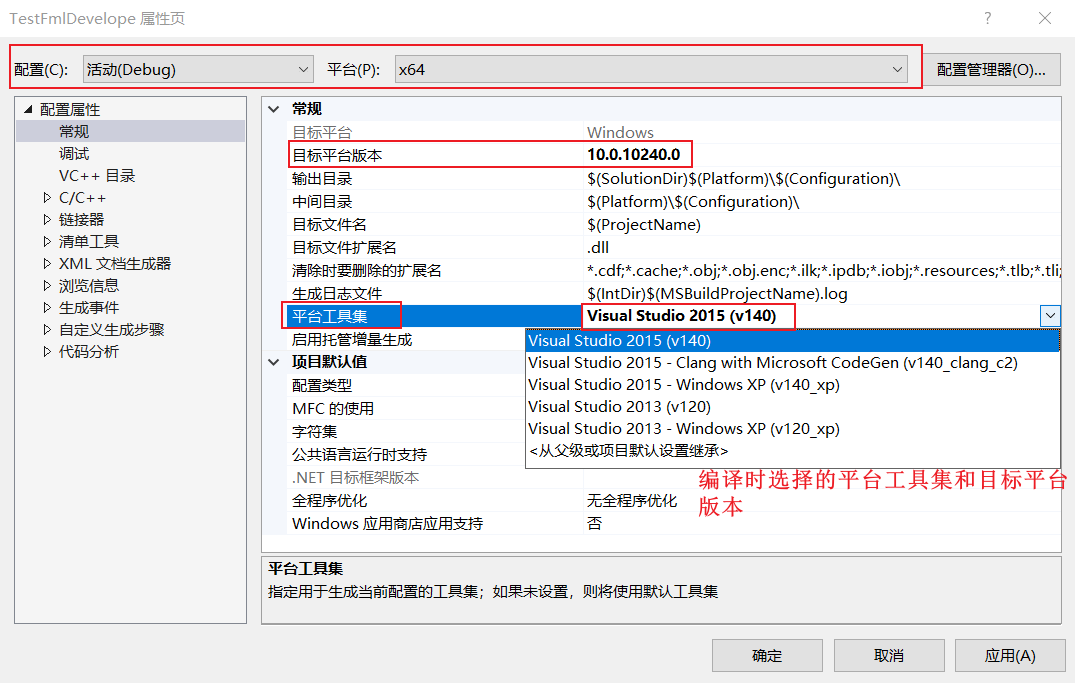1075x683 pixels.
Task: Select the 清除时要删除的扩展名 row
Action: pos(674,271)
